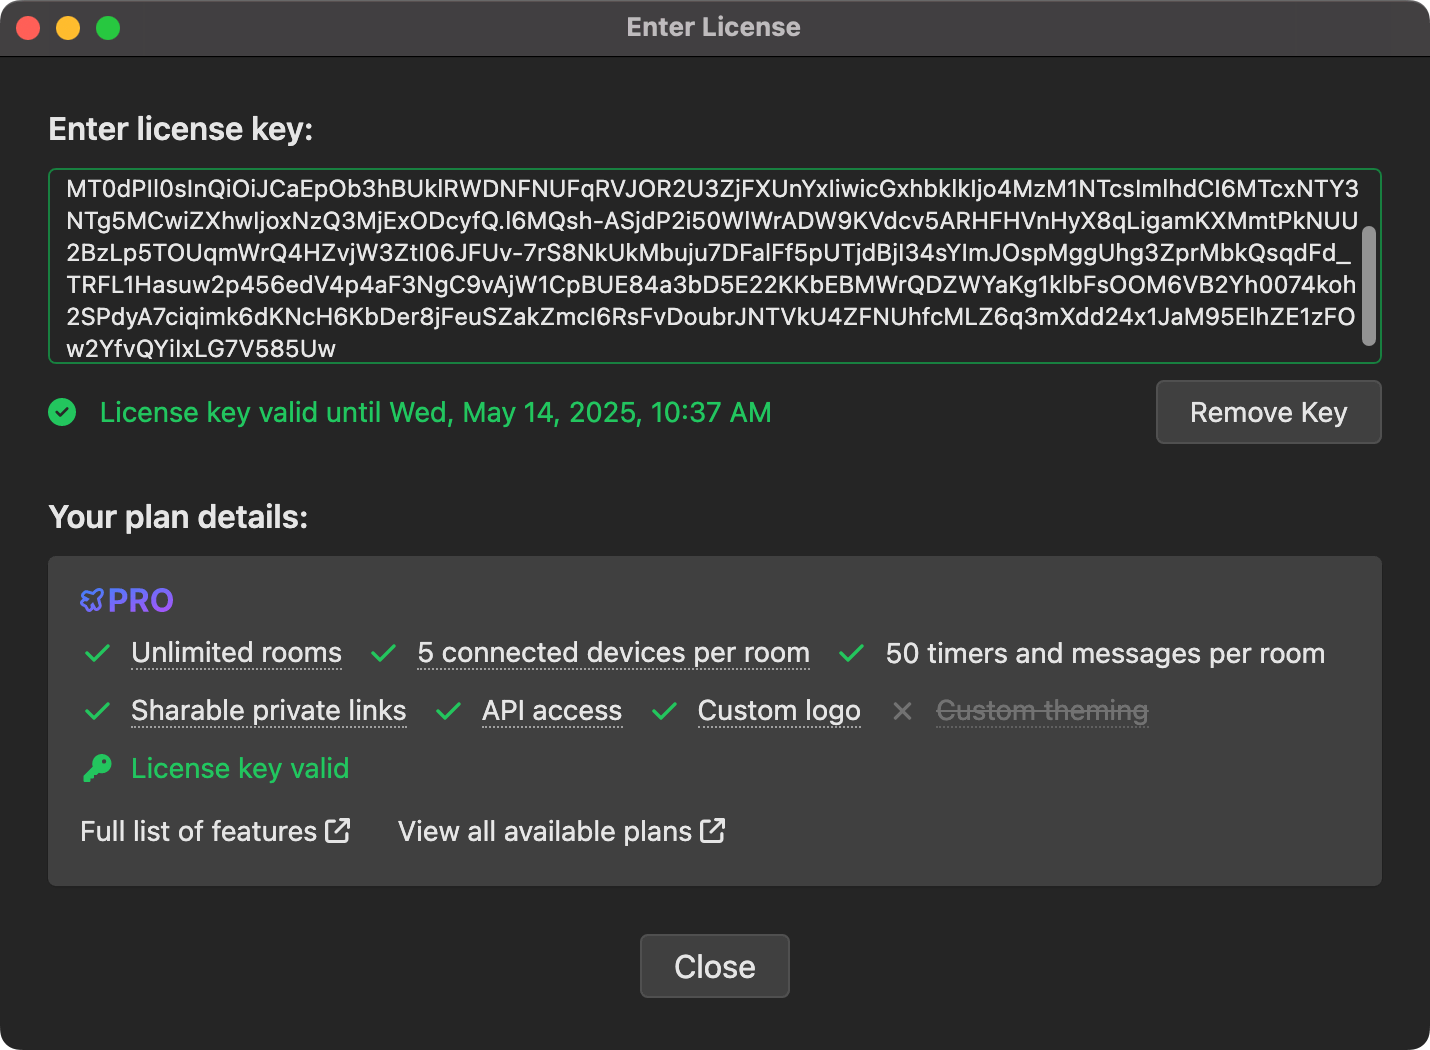Open the Custom theming strikethrough link
This screenshot has width=1430, height=1050.
click(1041, 711)
